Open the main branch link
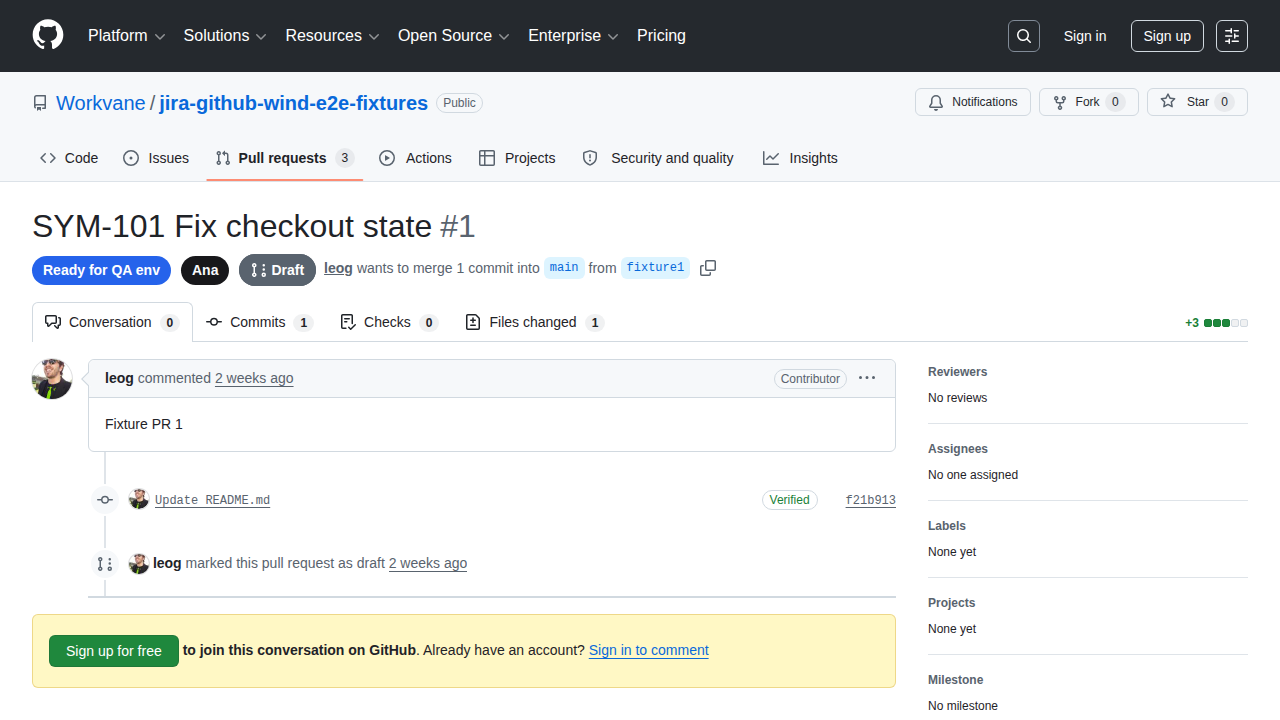The image size is (1280, 720). (564, 267)
